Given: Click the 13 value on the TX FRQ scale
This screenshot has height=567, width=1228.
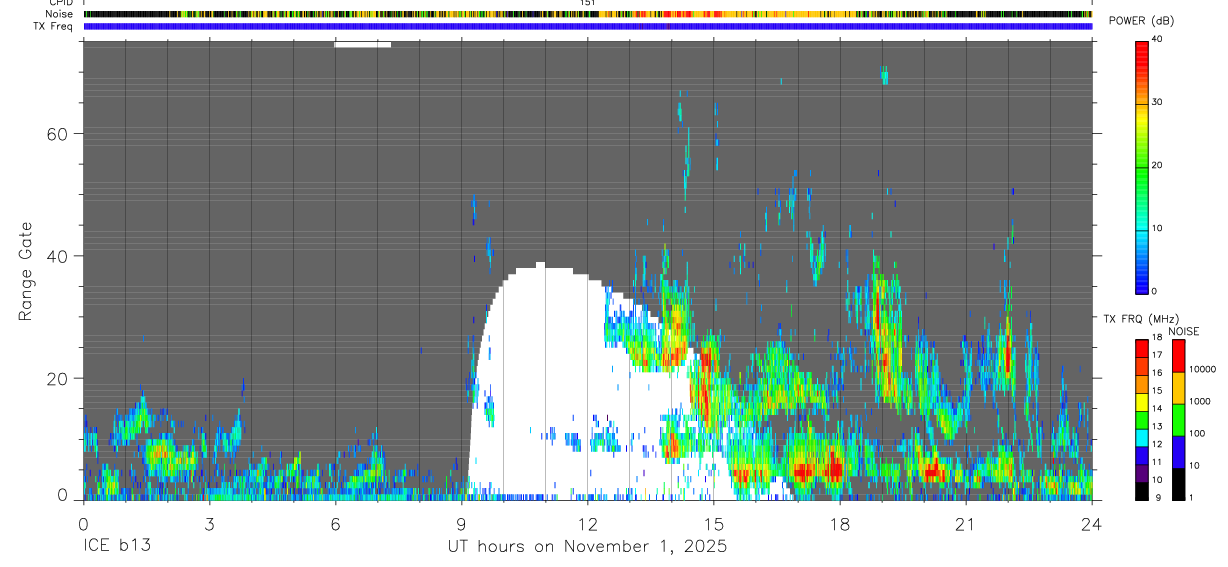Looking at the screenshot, I should coord(1157,427).
